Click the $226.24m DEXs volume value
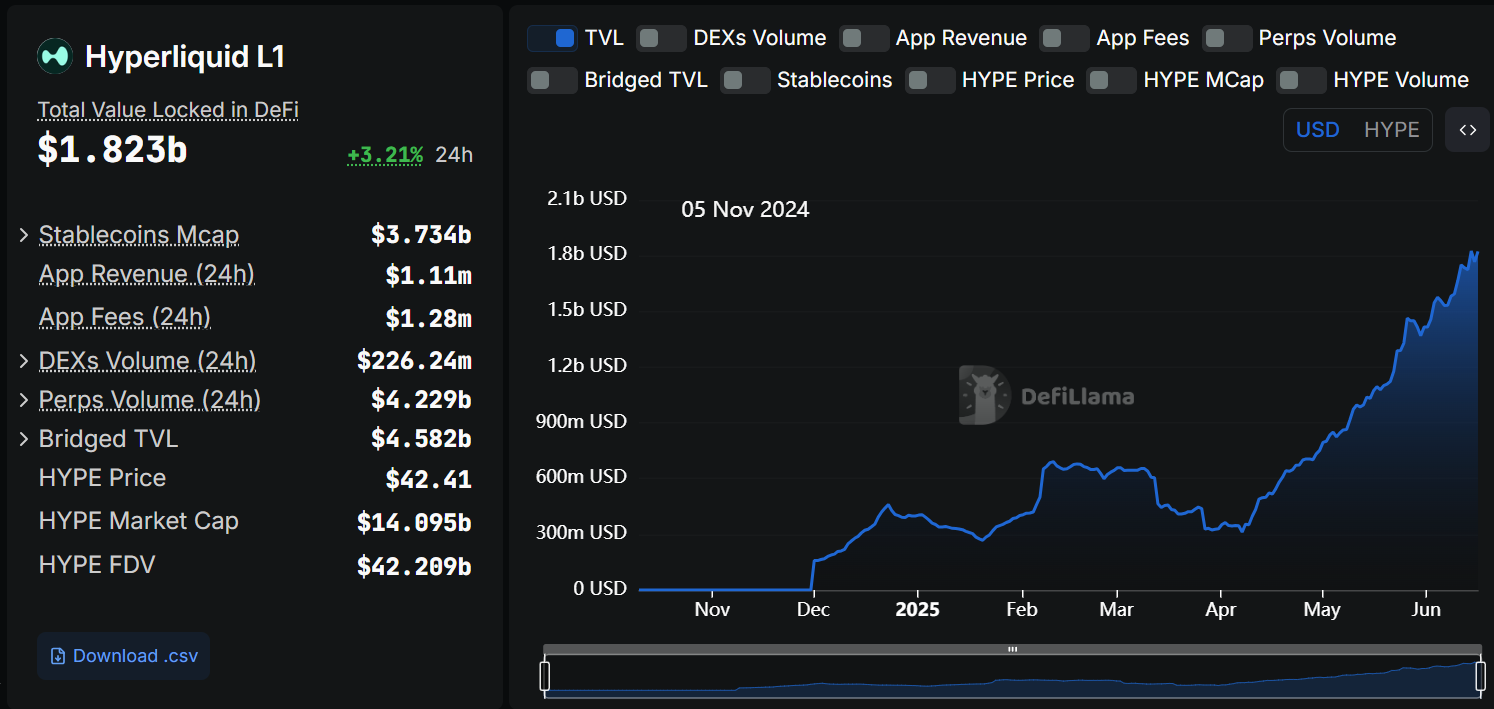The height and width of the screenshot is (709, 1494). coord(414,360)
